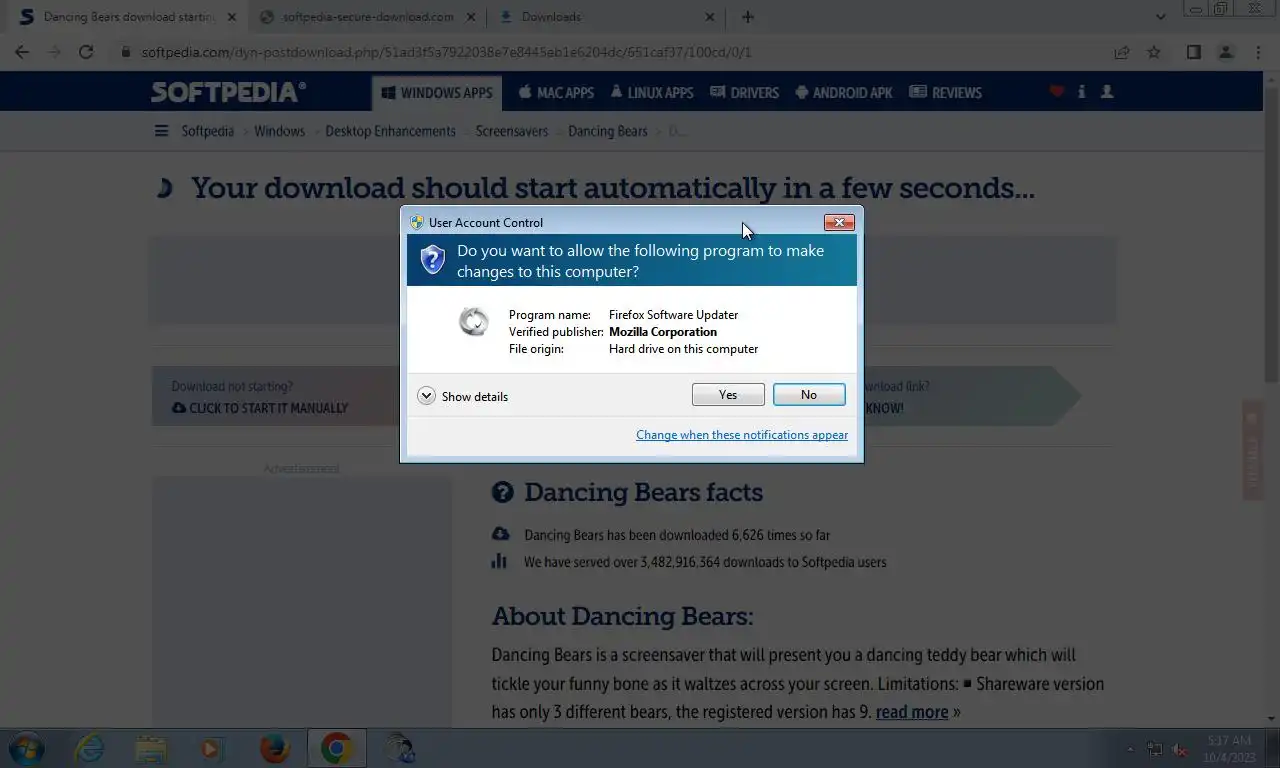1280x768 pixels.
Task: Bookmark this page with the star icon
Action: tap(1154, 52)
